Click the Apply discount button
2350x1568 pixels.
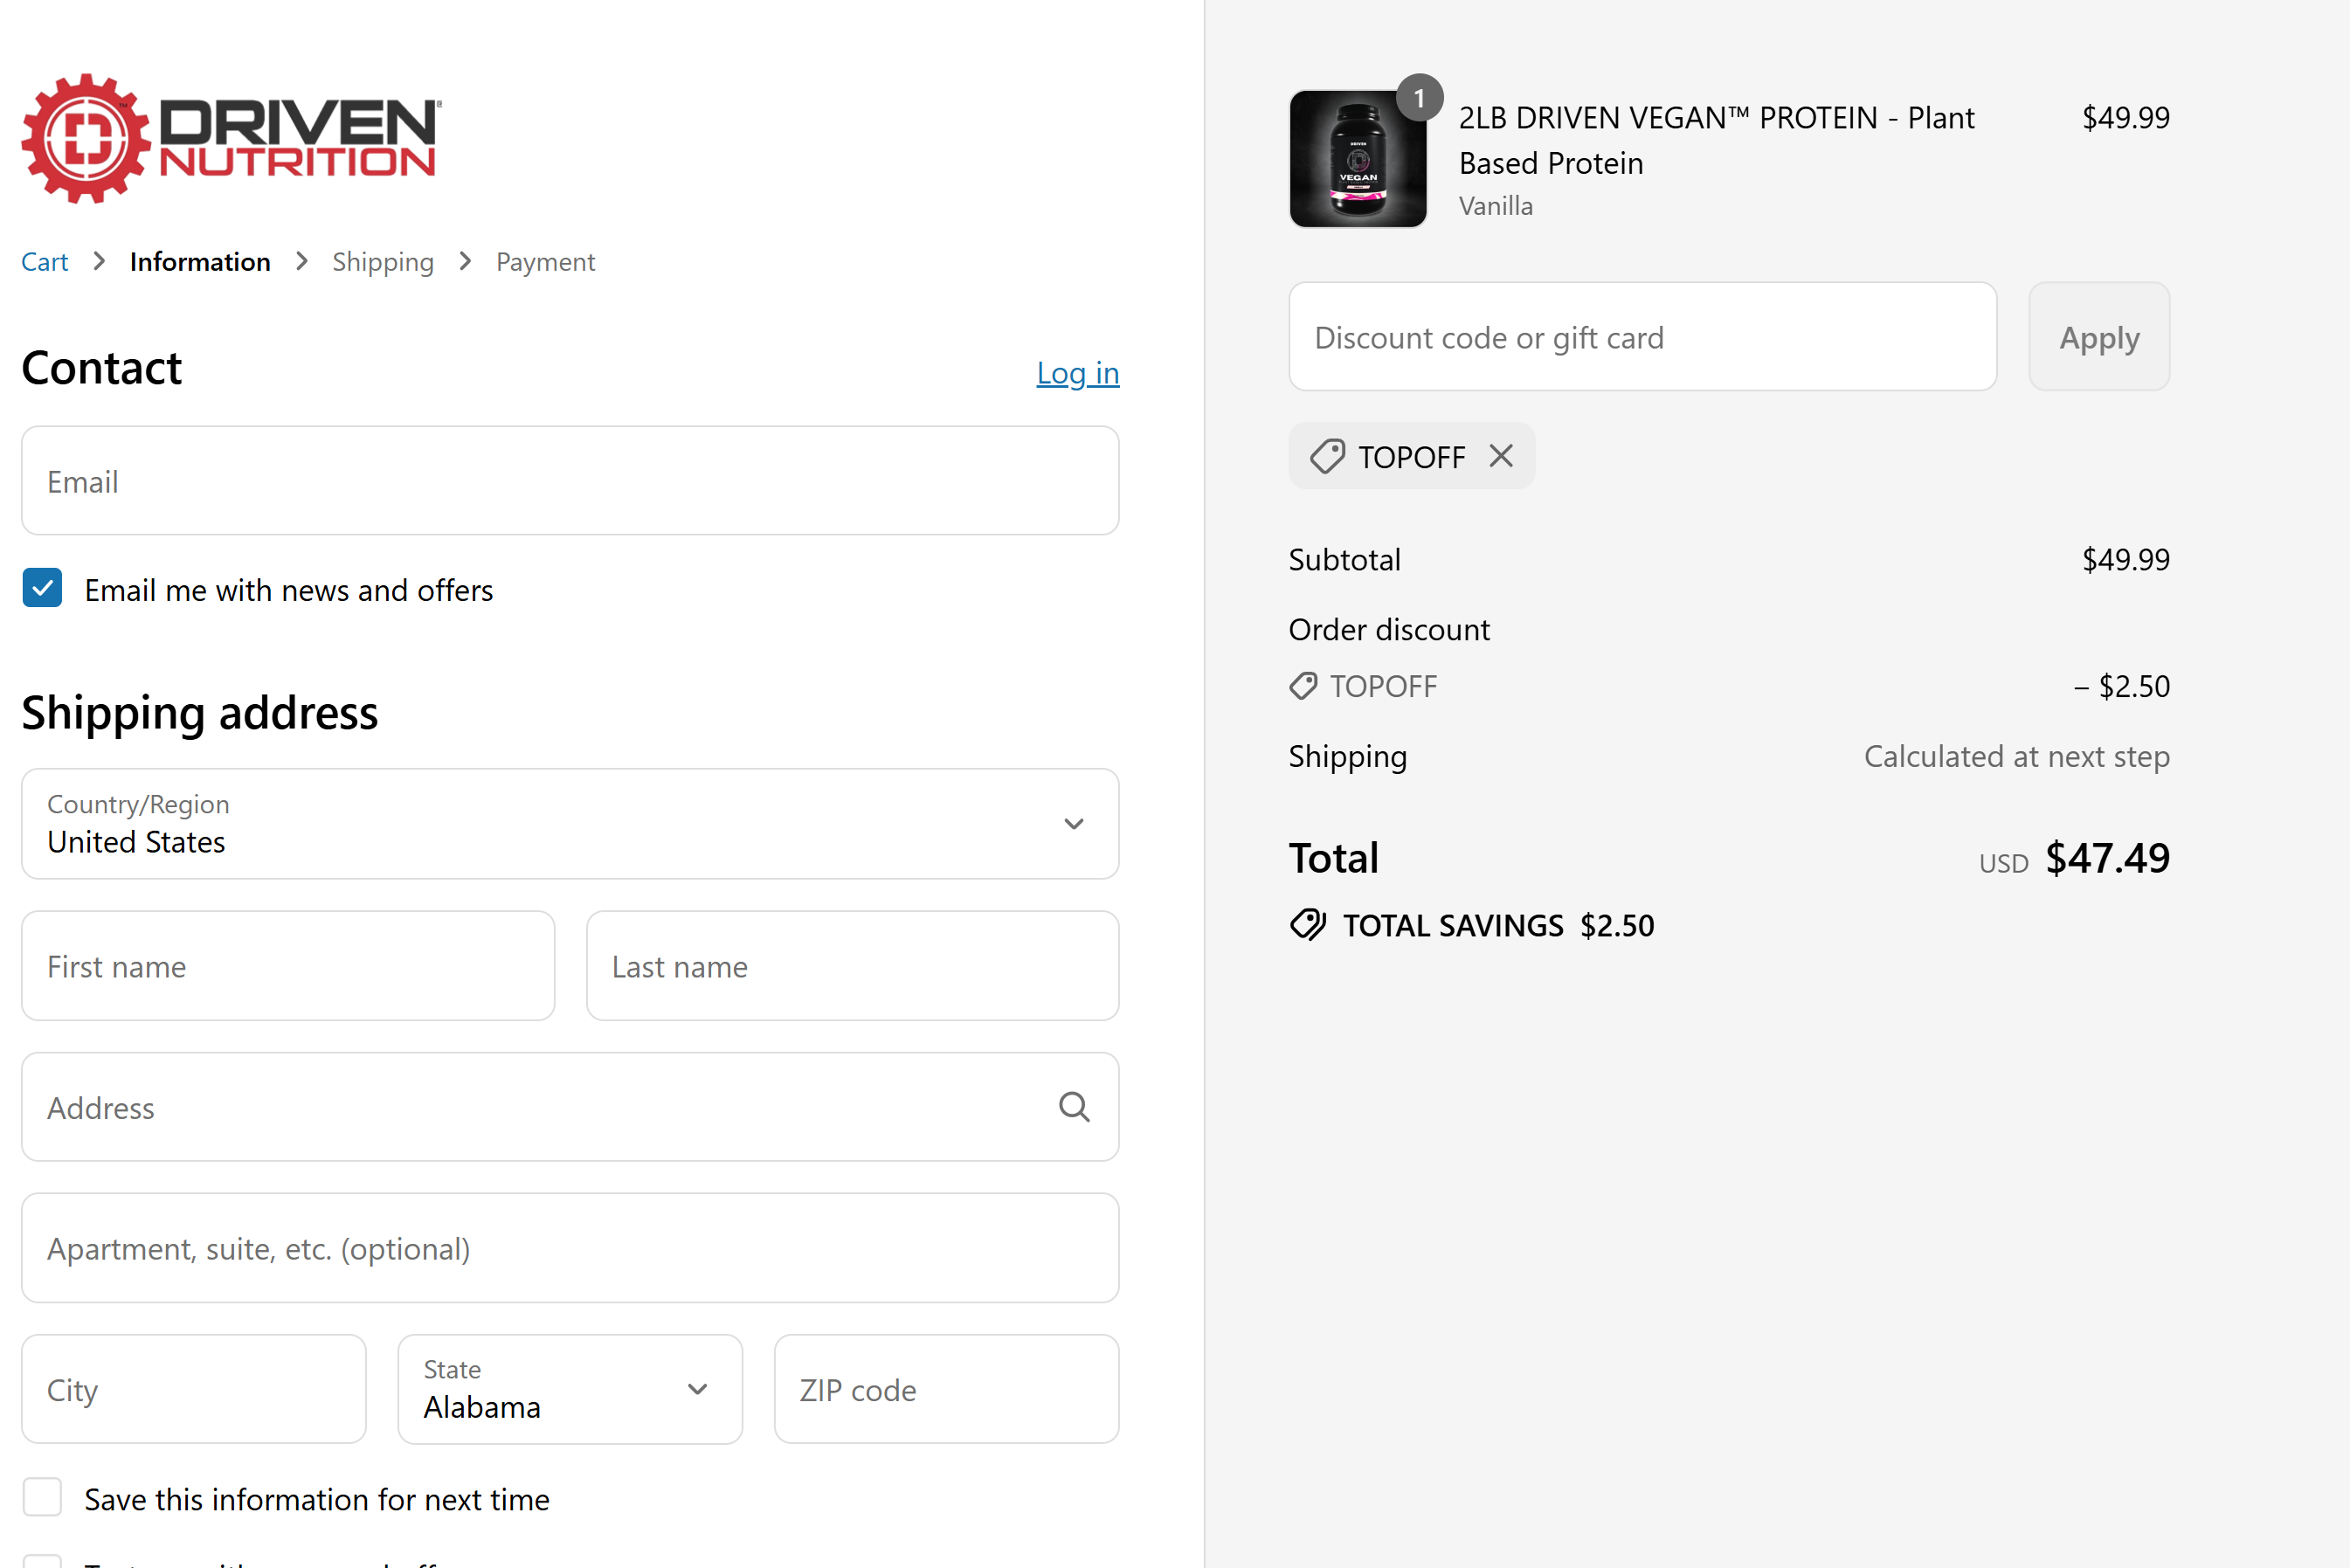coord(2098,337)
